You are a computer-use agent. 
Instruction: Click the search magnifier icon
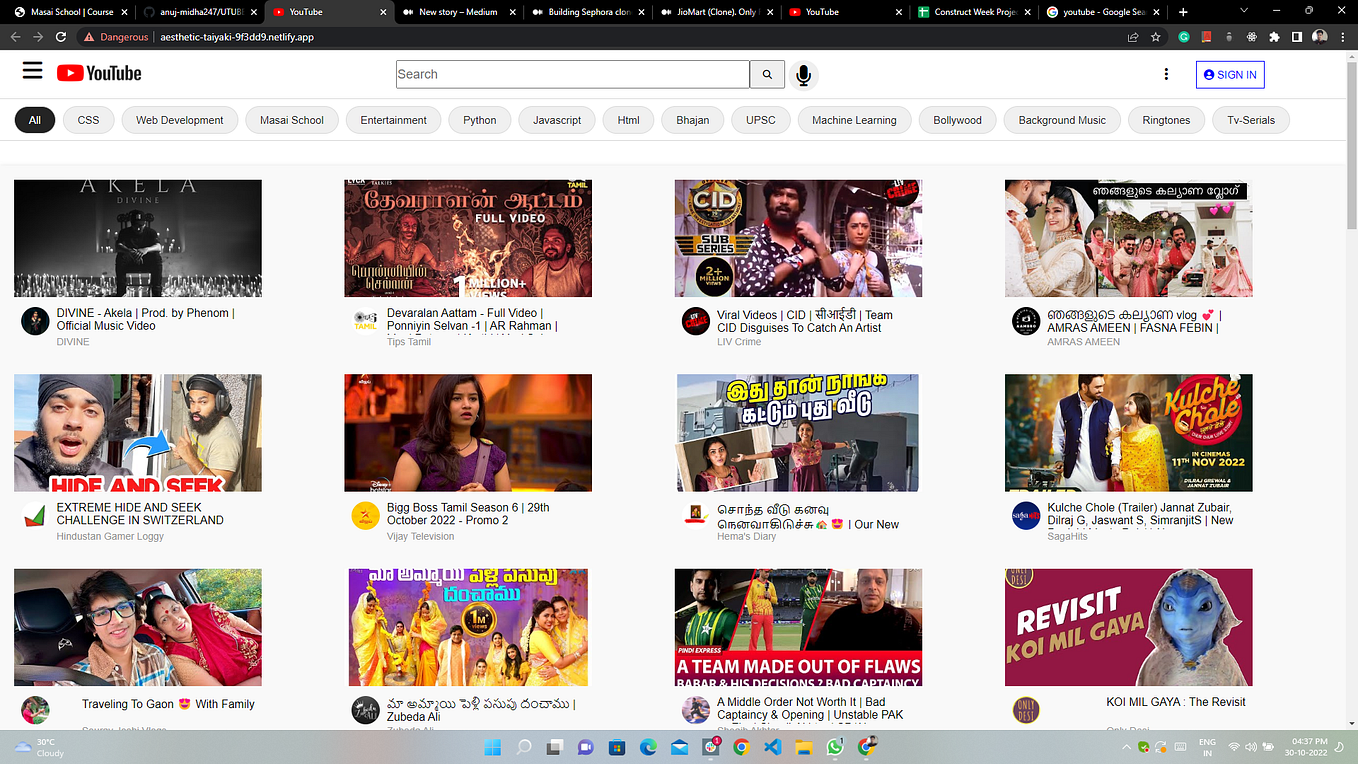[766, 74]
